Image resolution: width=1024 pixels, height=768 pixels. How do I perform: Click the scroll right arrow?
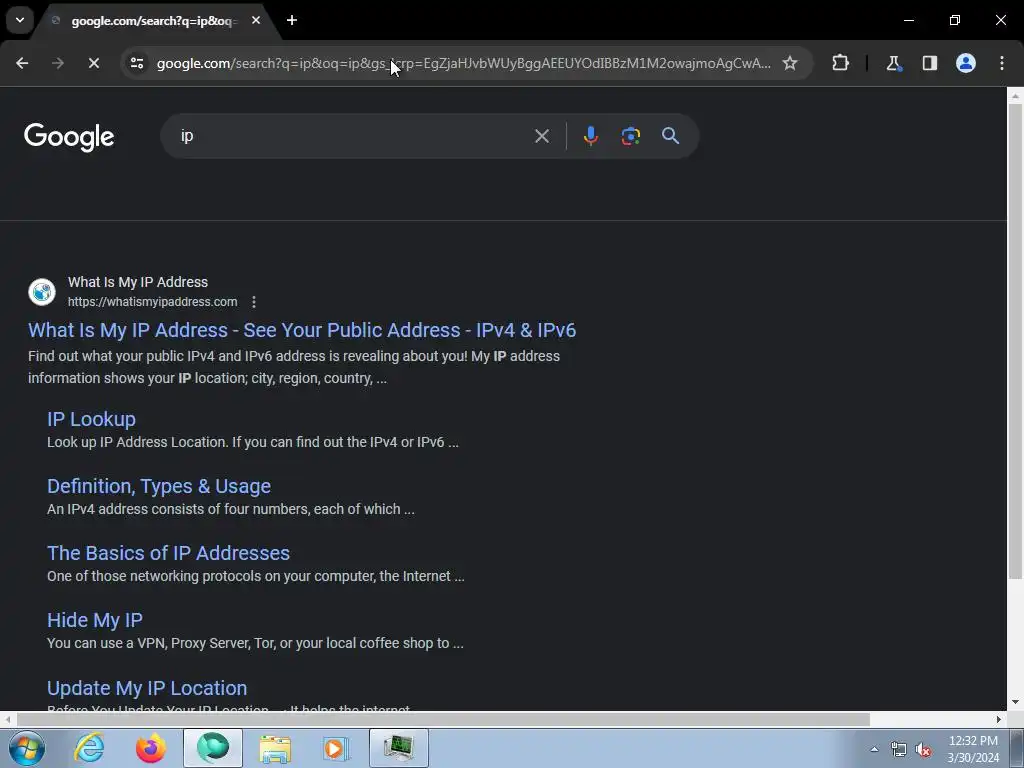pos(999,719)
